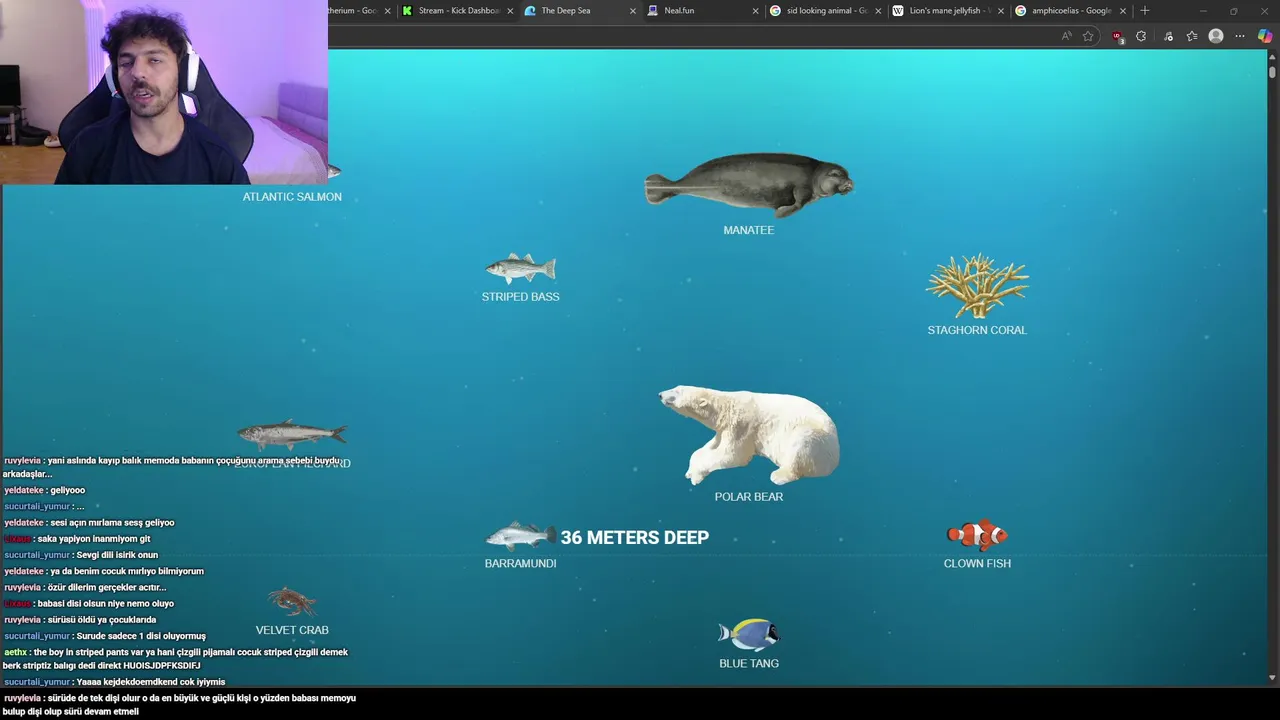
Task: Click the velvet crab image
Action: 292,602
